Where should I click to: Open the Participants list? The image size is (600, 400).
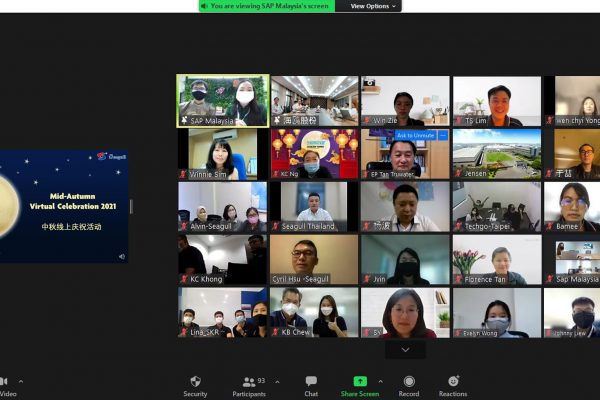pos(249,384)
